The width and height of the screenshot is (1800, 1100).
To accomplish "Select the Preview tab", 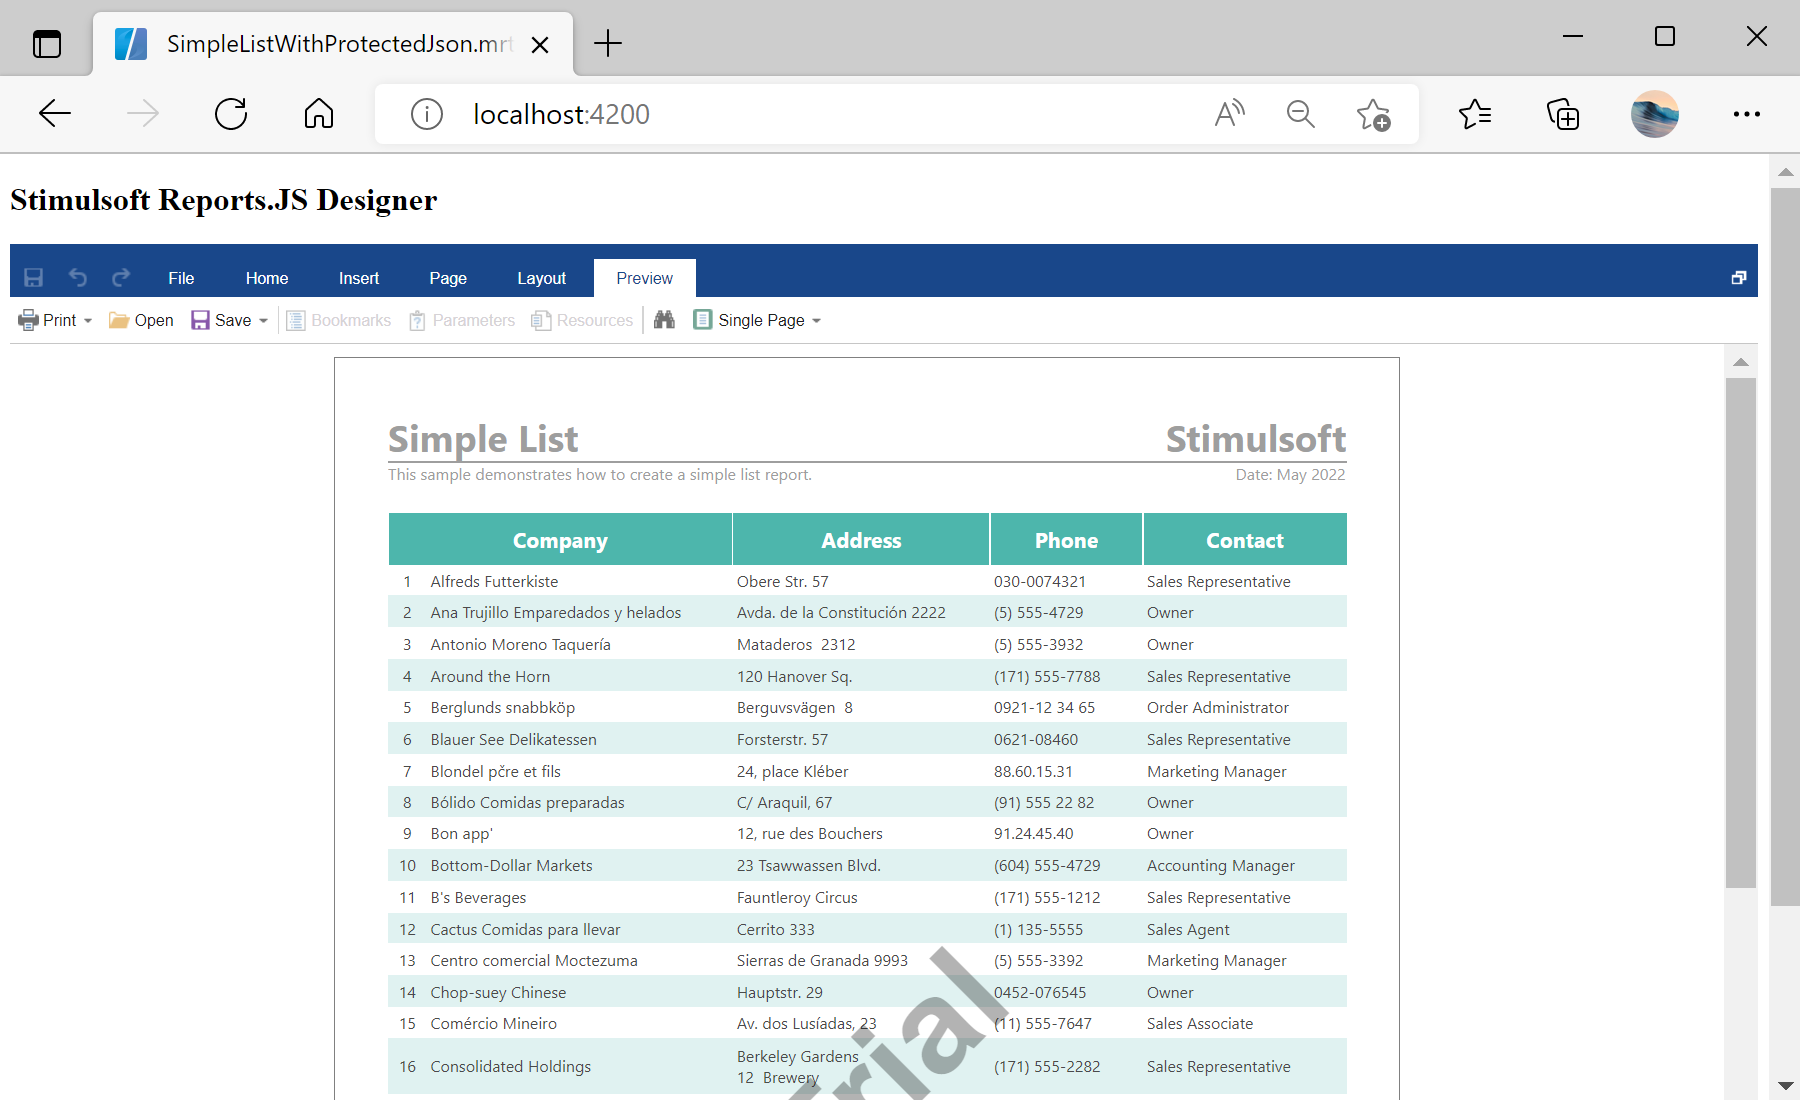I will point(645,278).
